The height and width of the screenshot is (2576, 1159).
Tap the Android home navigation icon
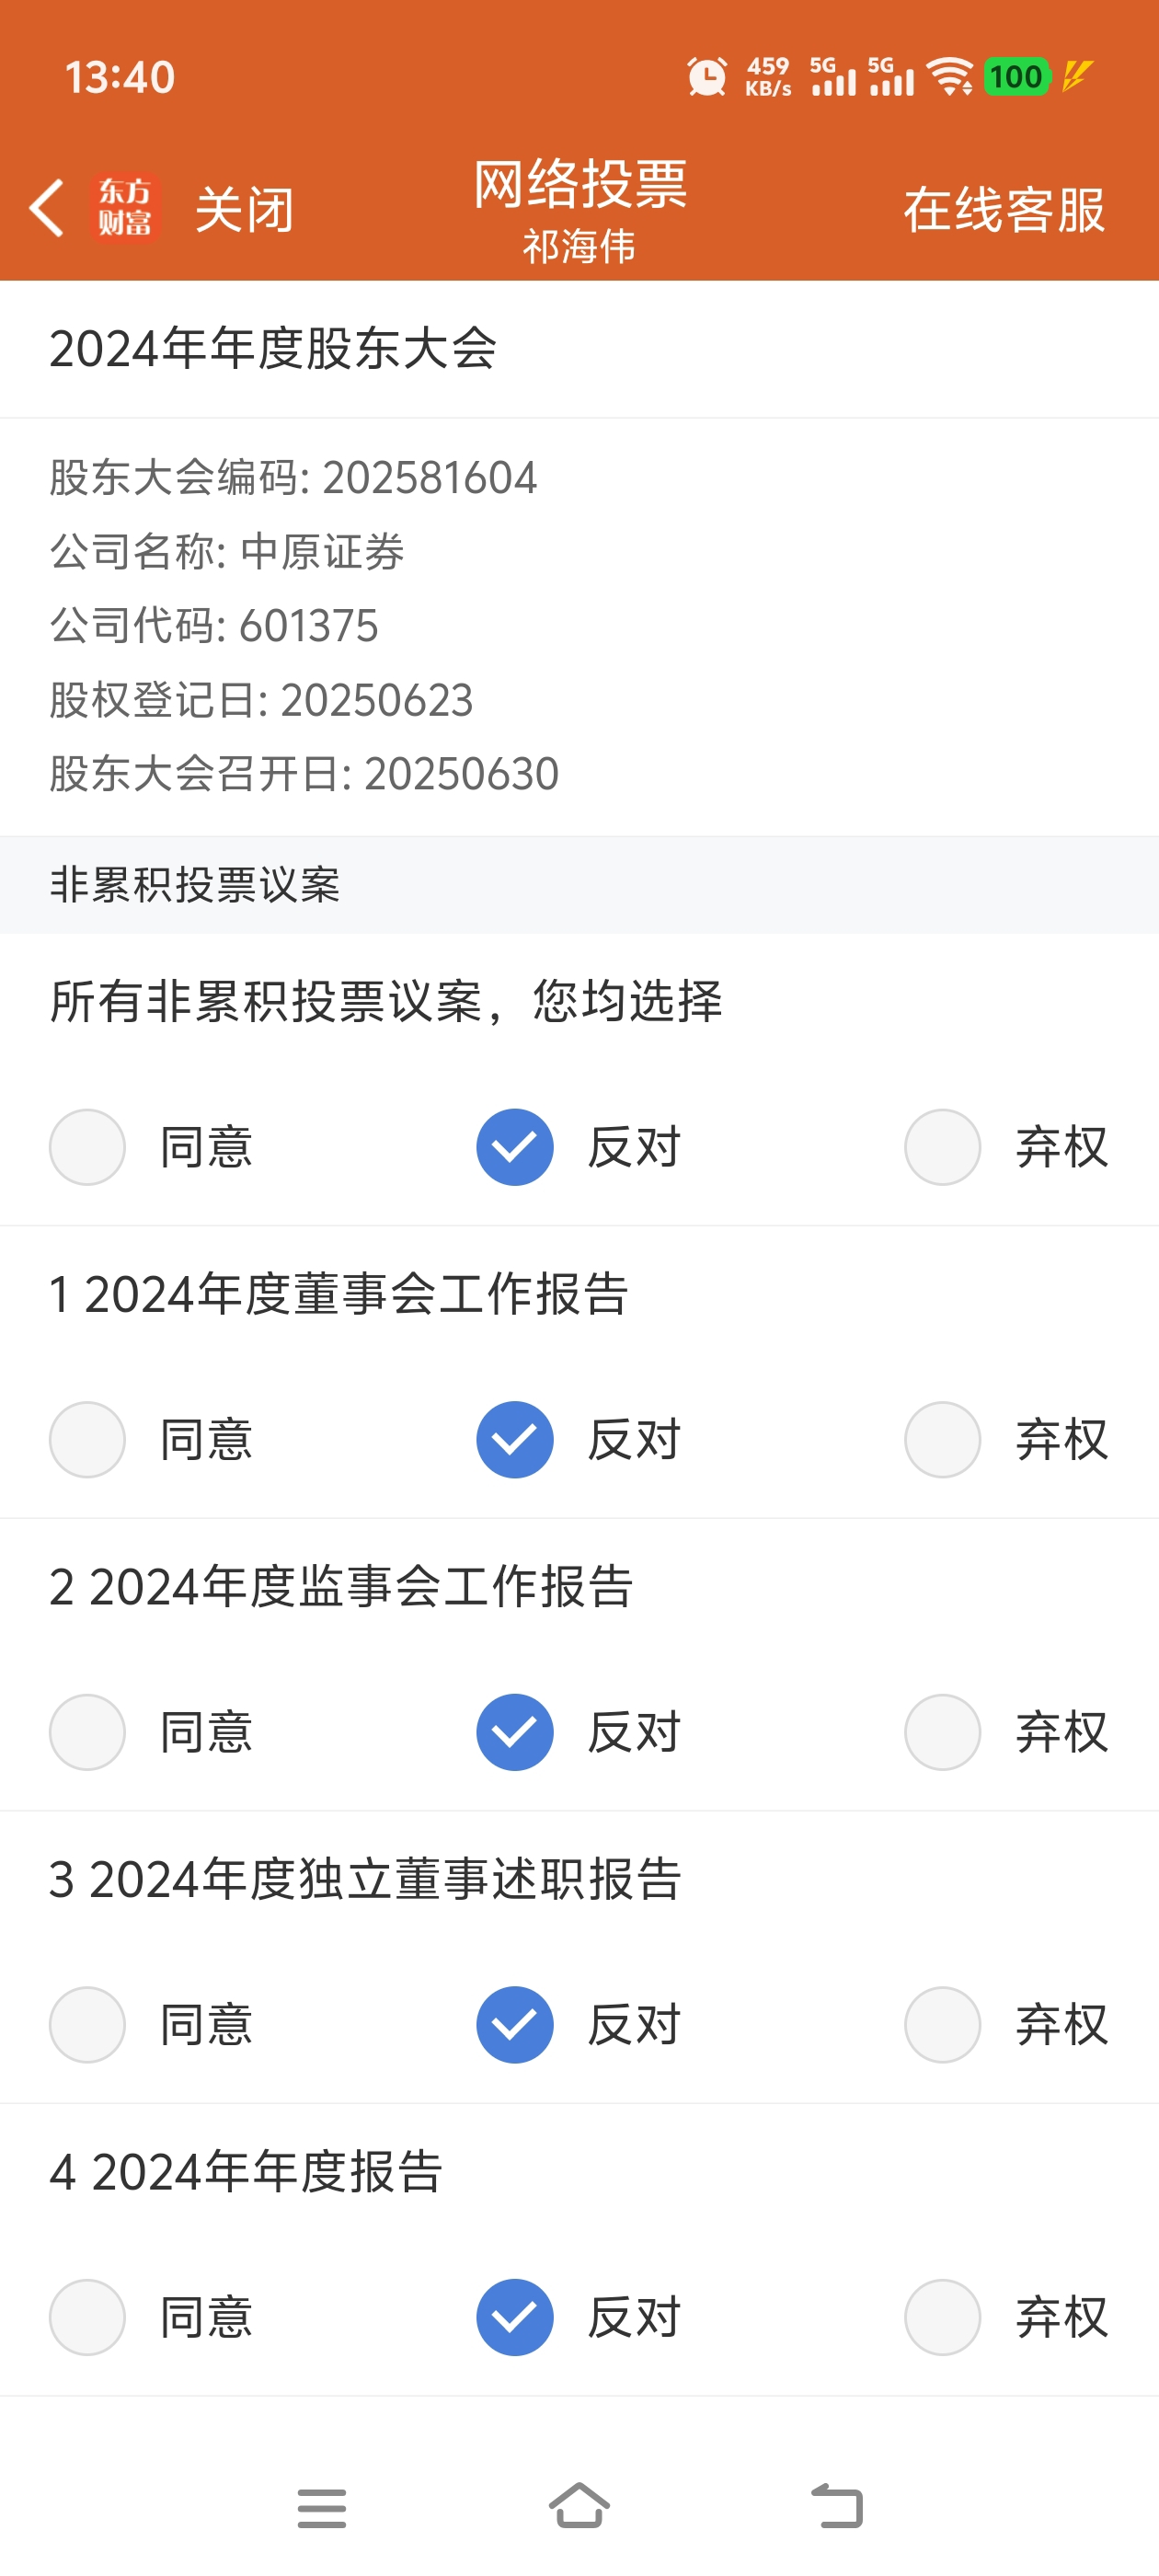tap(579, 2505)
